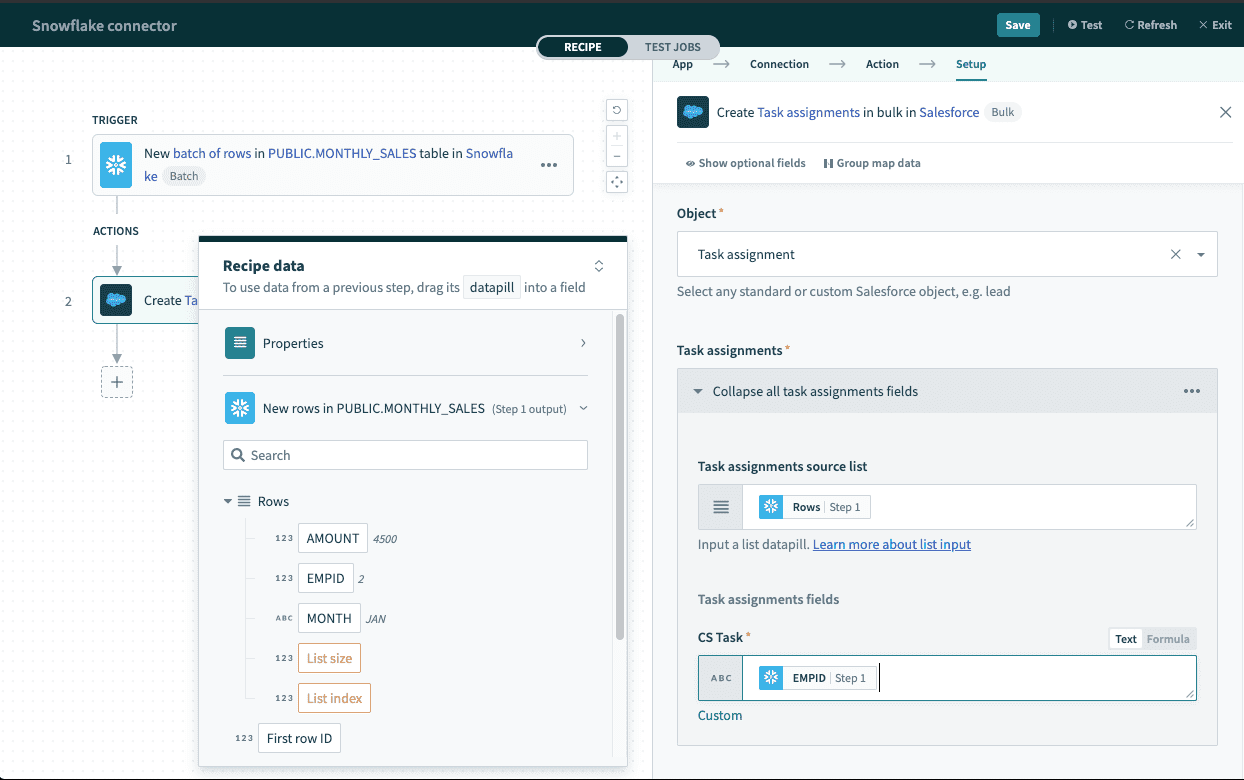Toggle to the Test Jobs view
The height and width of the screenshot is (780, 1244).
672,47
